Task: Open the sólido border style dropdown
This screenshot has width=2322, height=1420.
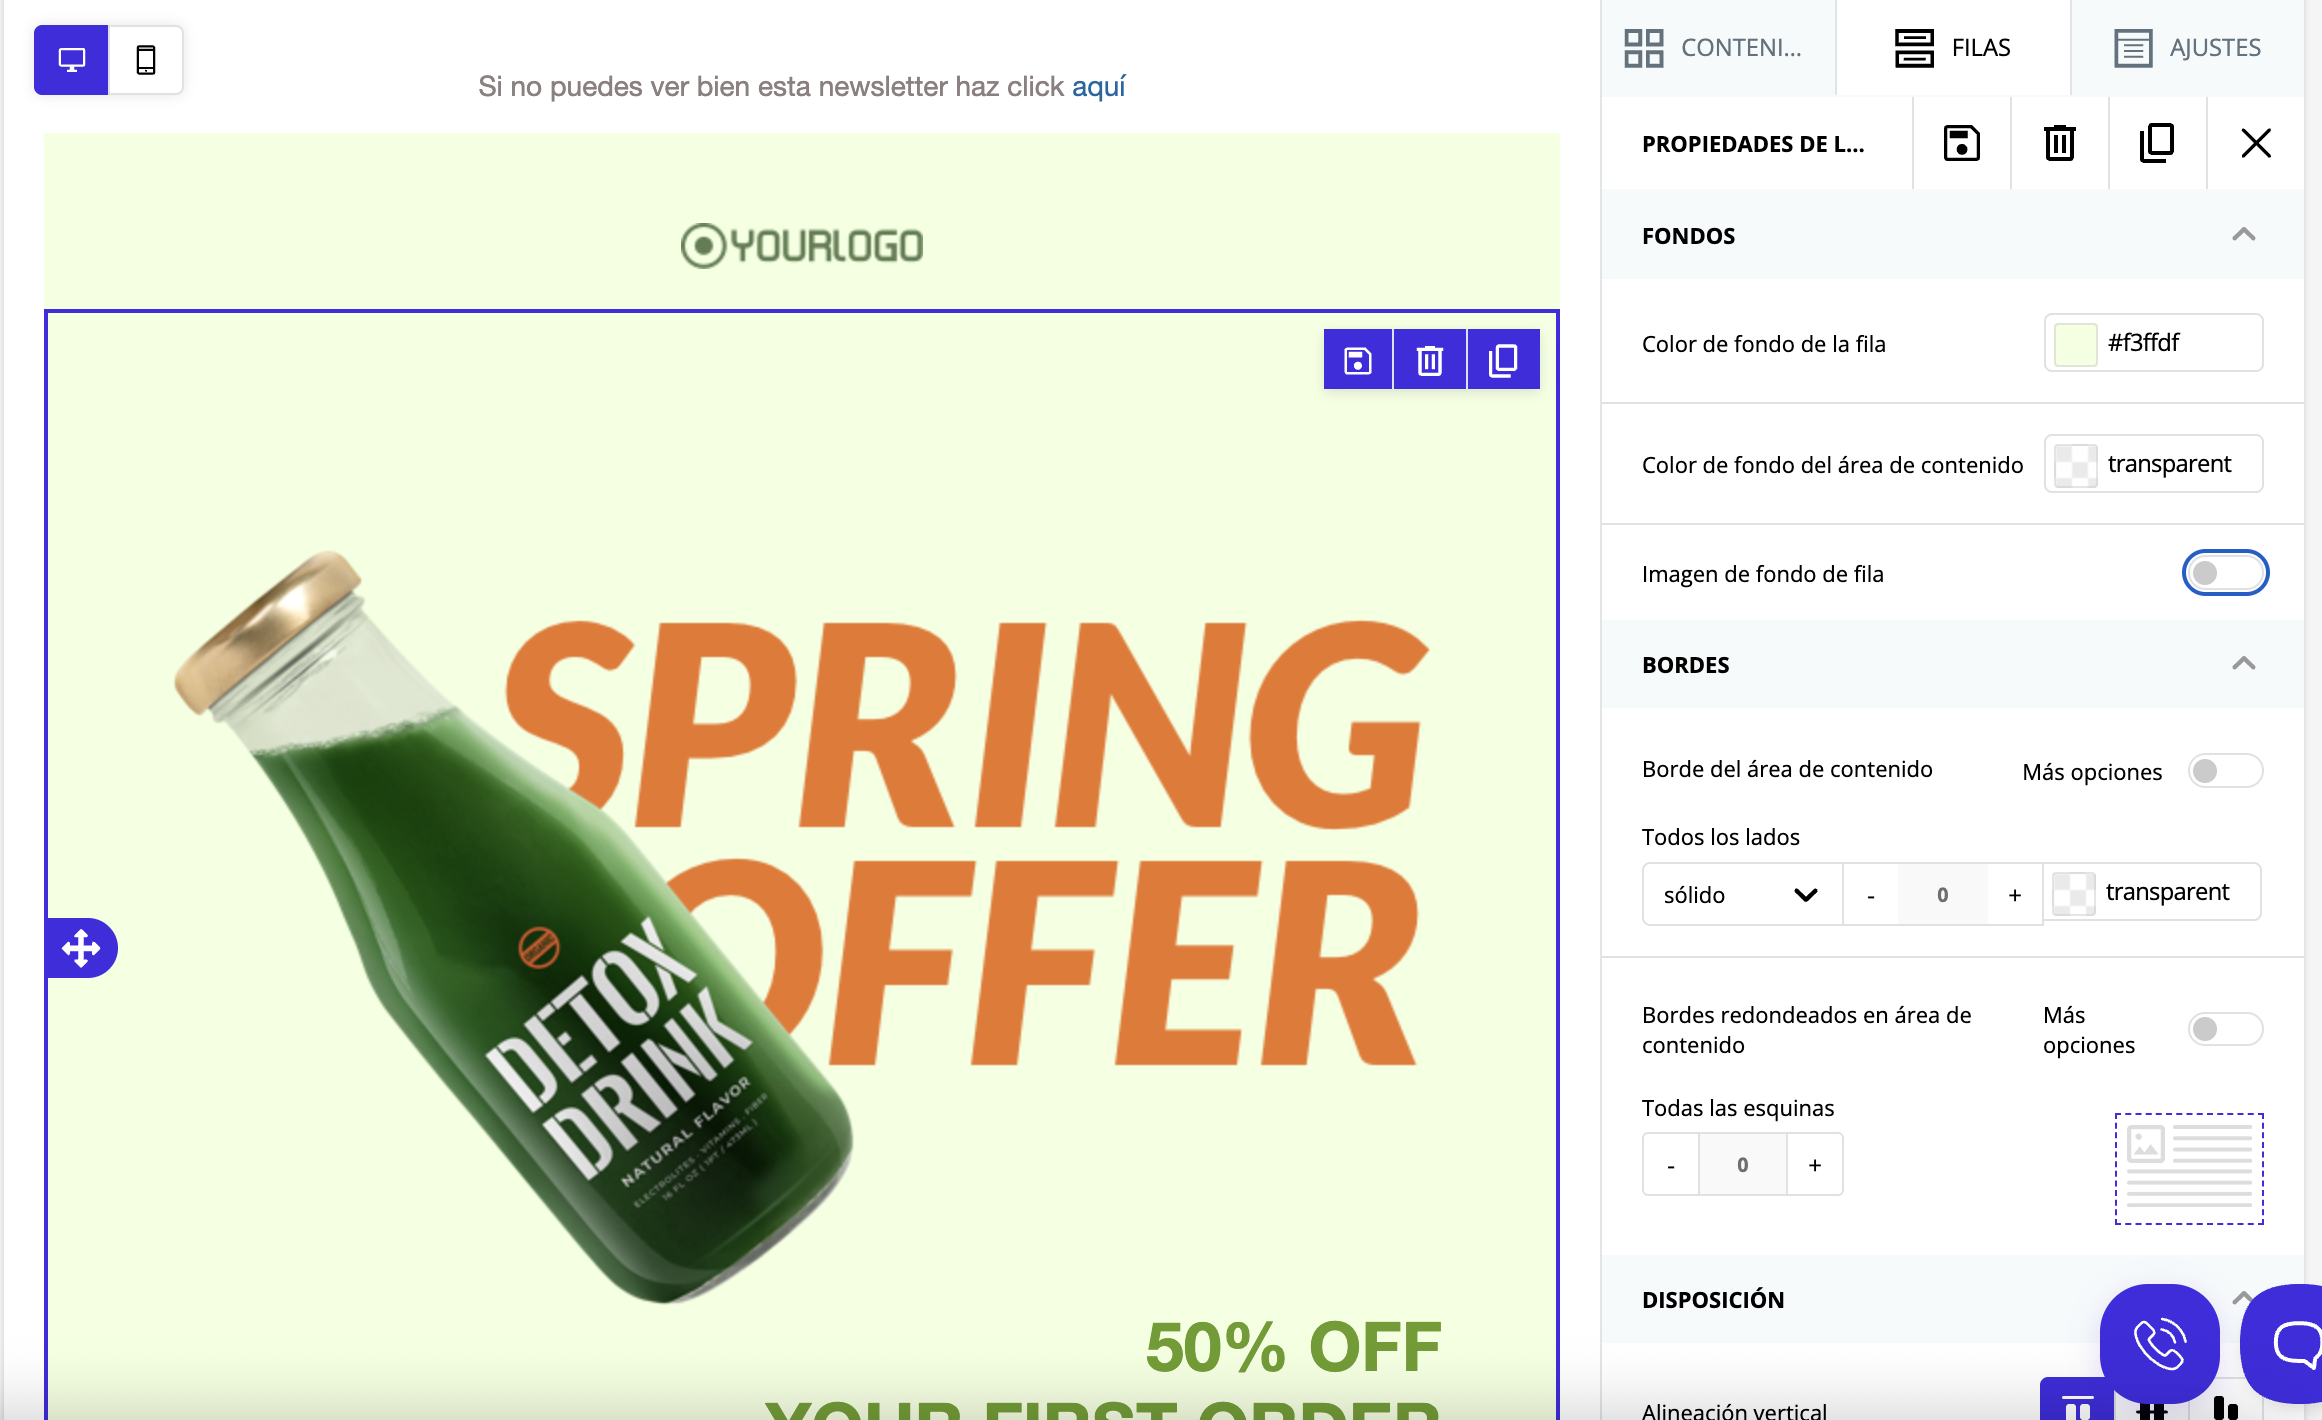Action: (x=1742, y=895)
